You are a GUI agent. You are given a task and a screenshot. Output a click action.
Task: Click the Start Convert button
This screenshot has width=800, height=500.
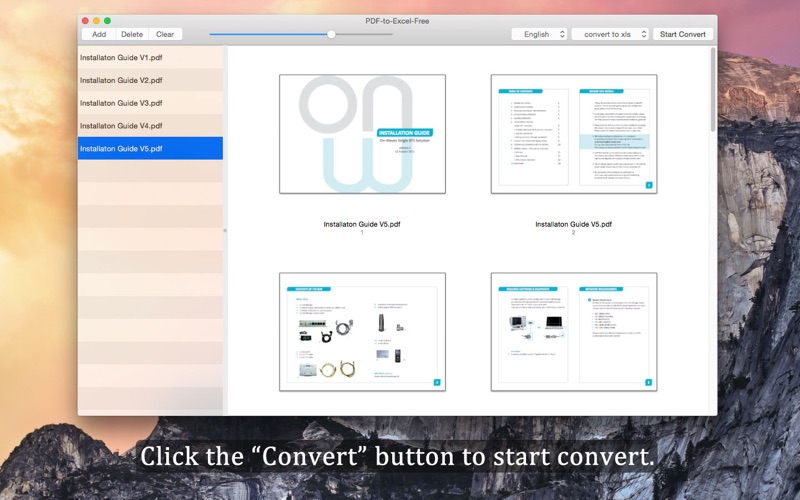pos(682,34)
